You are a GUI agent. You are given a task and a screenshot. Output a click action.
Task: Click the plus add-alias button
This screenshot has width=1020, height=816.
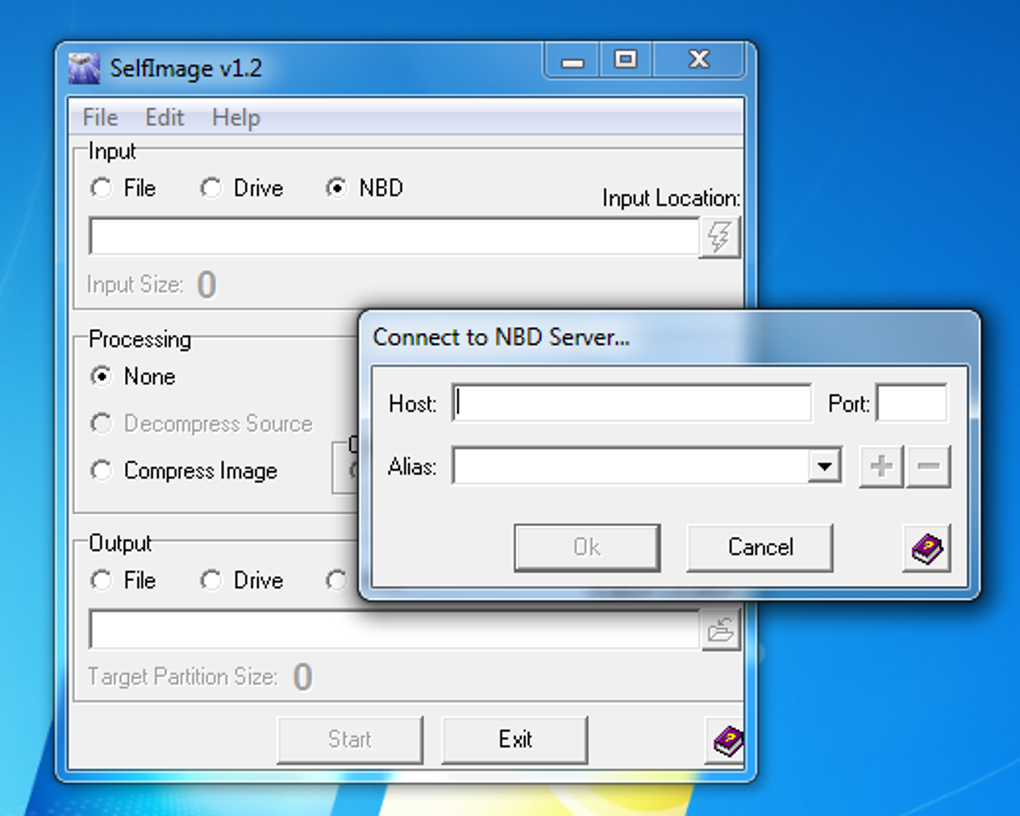[x=881, y=466]
